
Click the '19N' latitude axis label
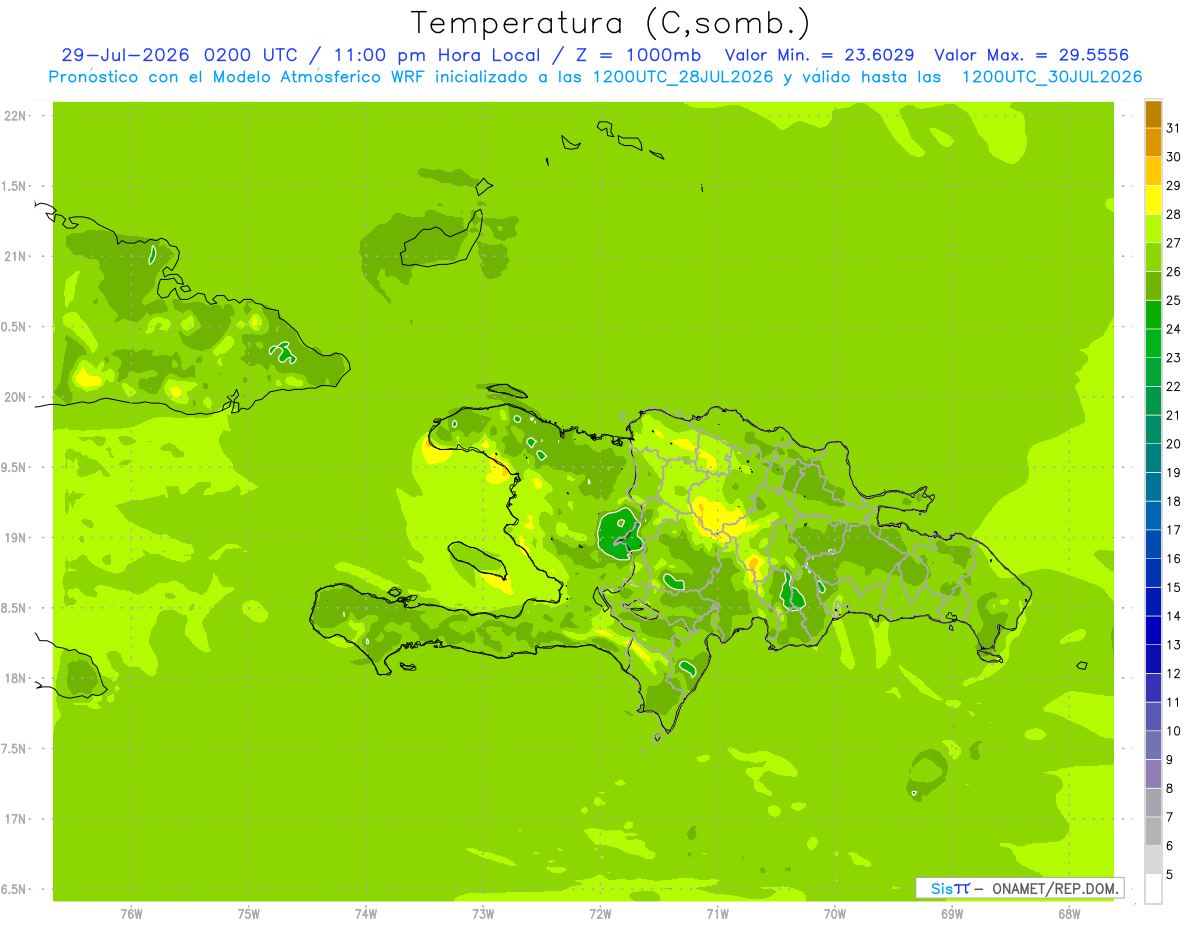[14, 538]
